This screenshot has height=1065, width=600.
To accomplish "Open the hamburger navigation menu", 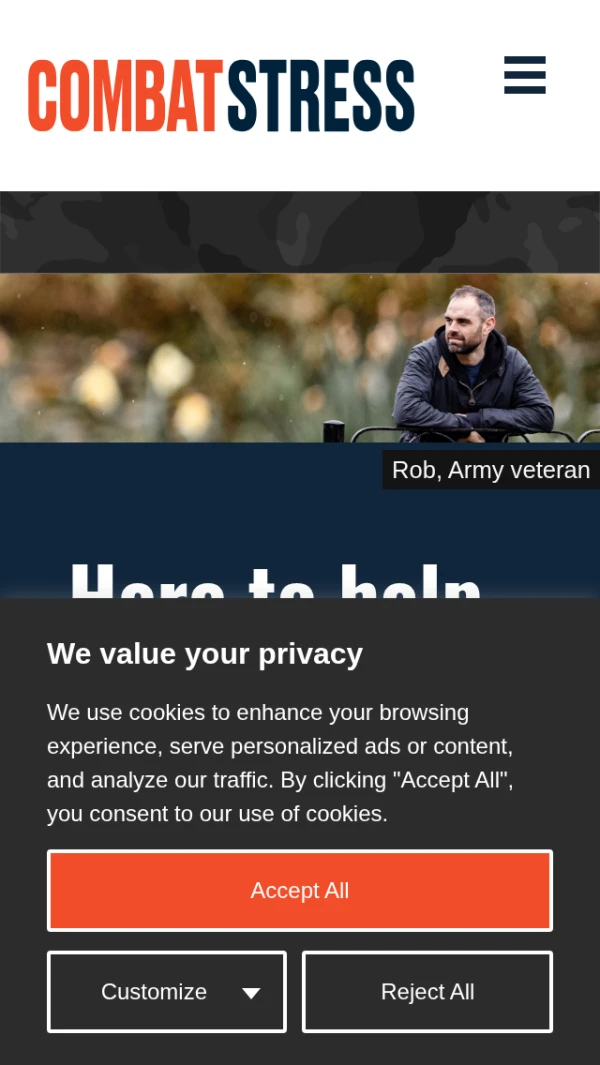I will click(x=525, y=75).
